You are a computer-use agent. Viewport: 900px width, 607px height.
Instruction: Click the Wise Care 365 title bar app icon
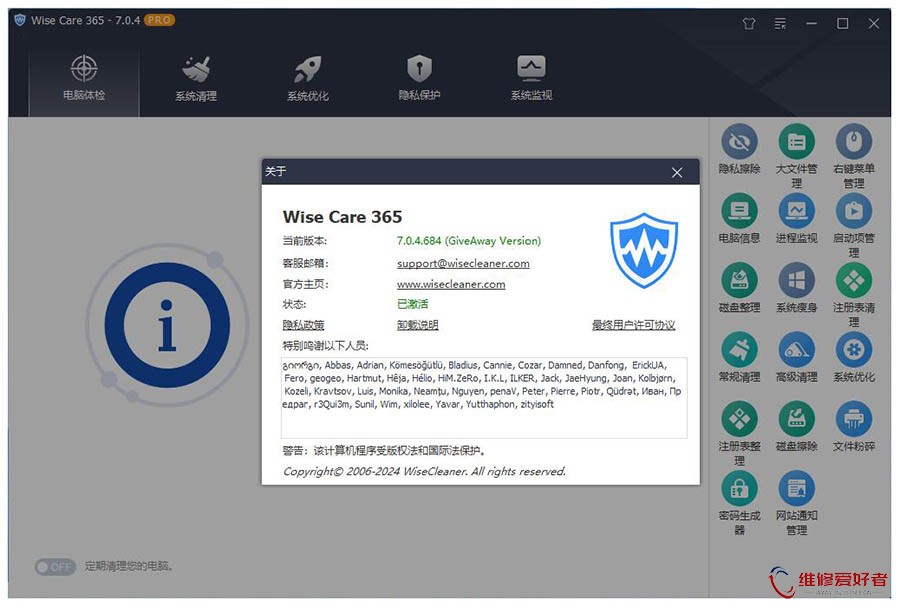pyautogui.click(x=20, y=20)
